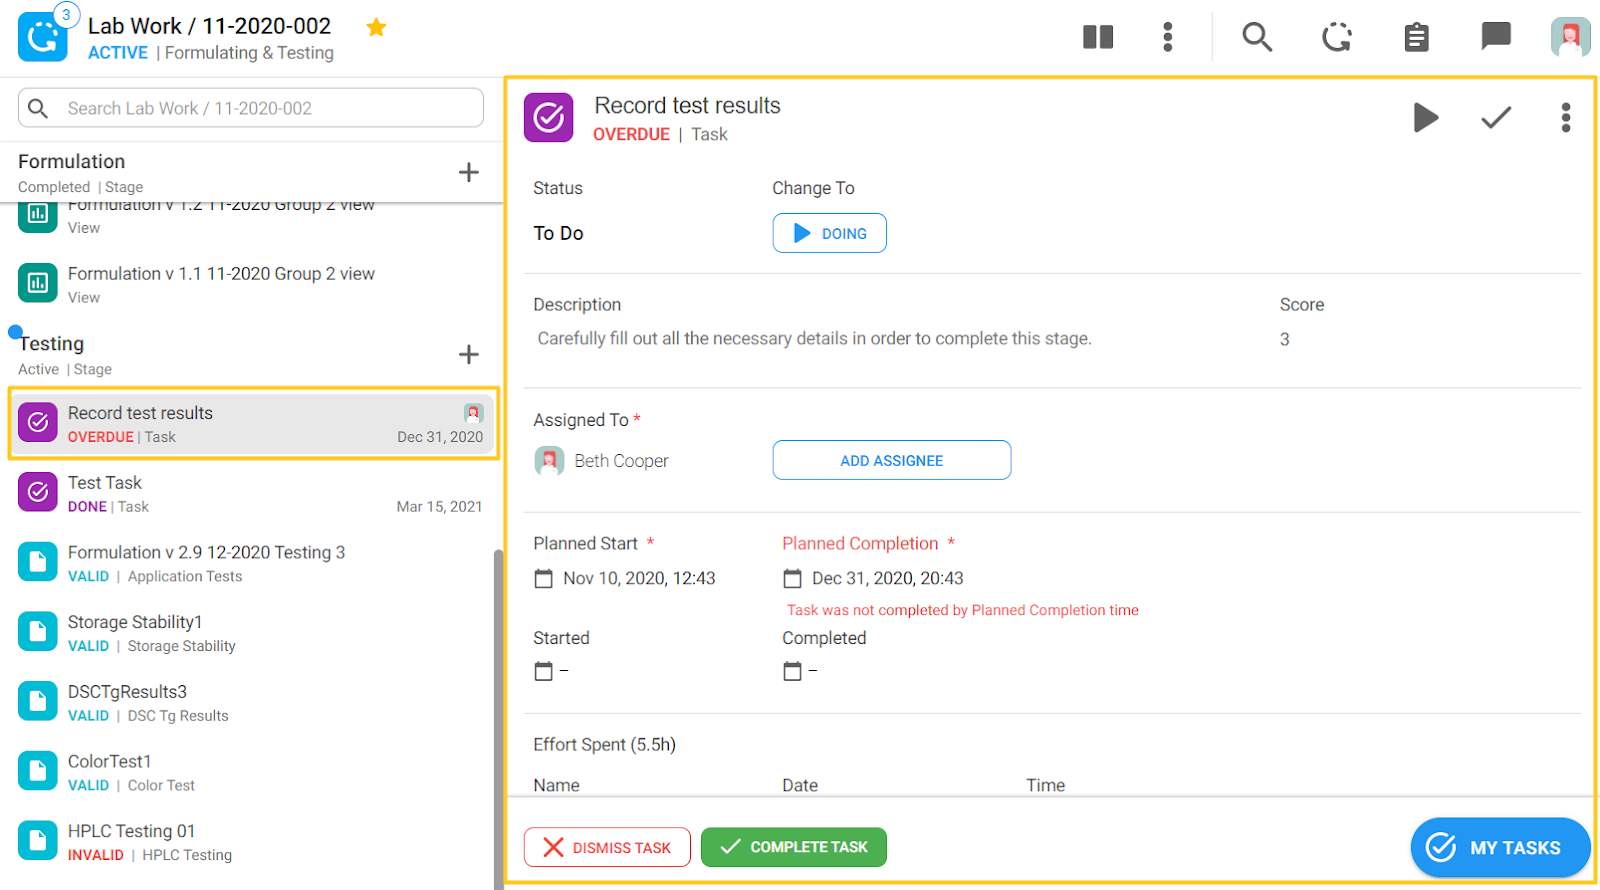This screenshot has width=1600, height=890.
Task: Open global search magnifier in top bar
Action: pos(1257,37)
